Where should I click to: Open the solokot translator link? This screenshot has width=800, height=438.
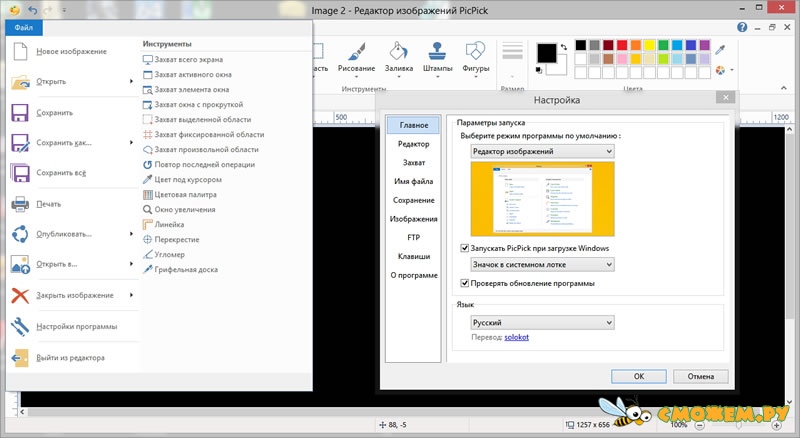click(516, 337)
